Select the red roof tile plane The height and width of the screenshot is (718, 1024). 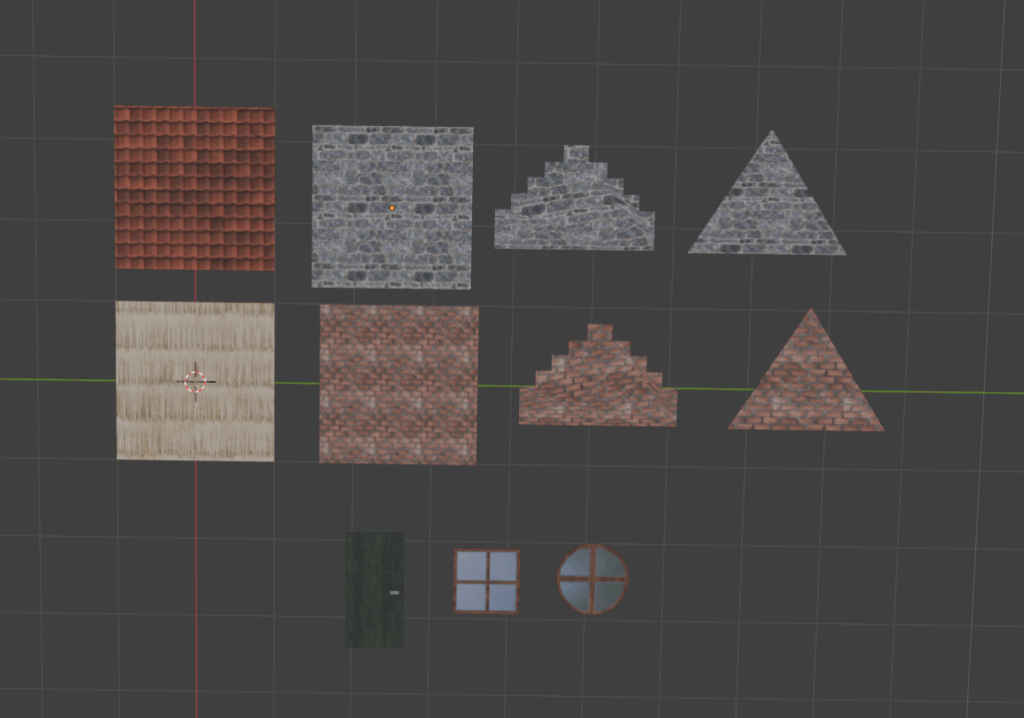(x=195, y=188)
